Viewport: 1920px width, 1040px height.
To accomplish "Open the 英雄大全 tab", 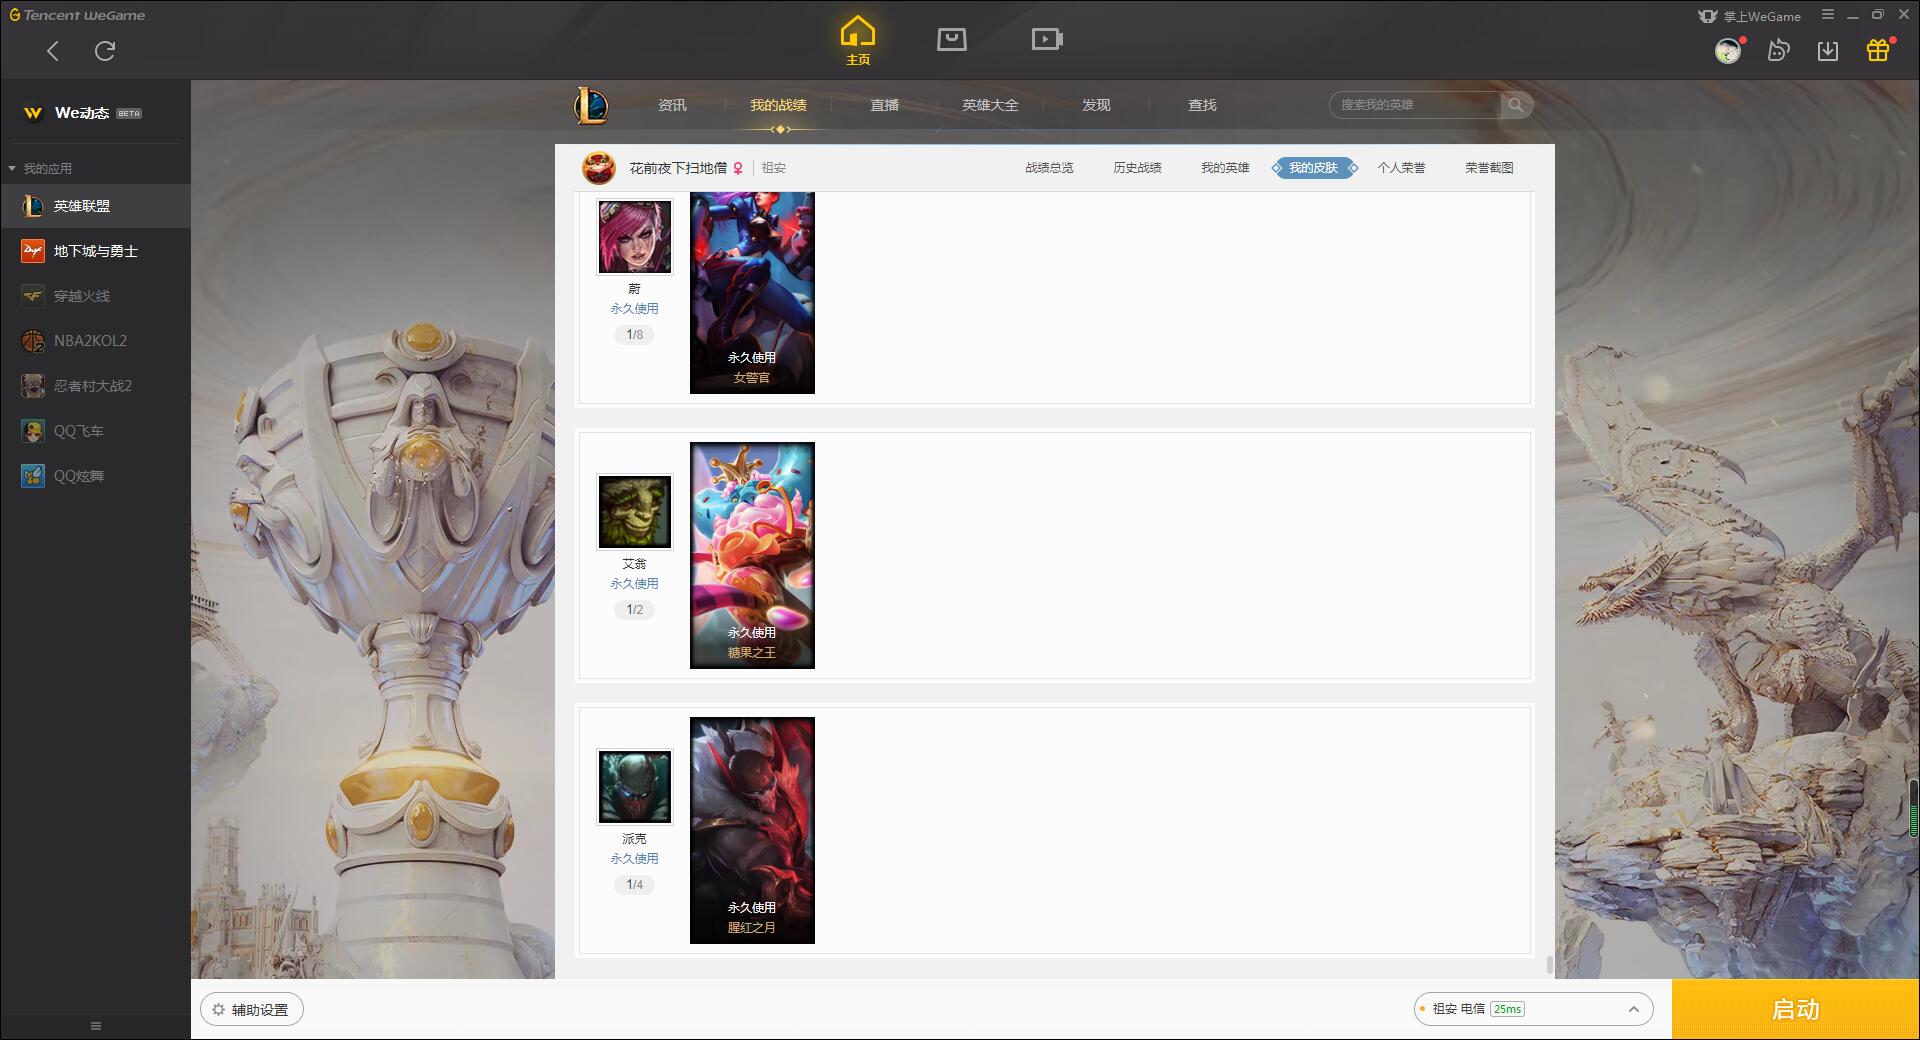I will (x=990, y=105).
